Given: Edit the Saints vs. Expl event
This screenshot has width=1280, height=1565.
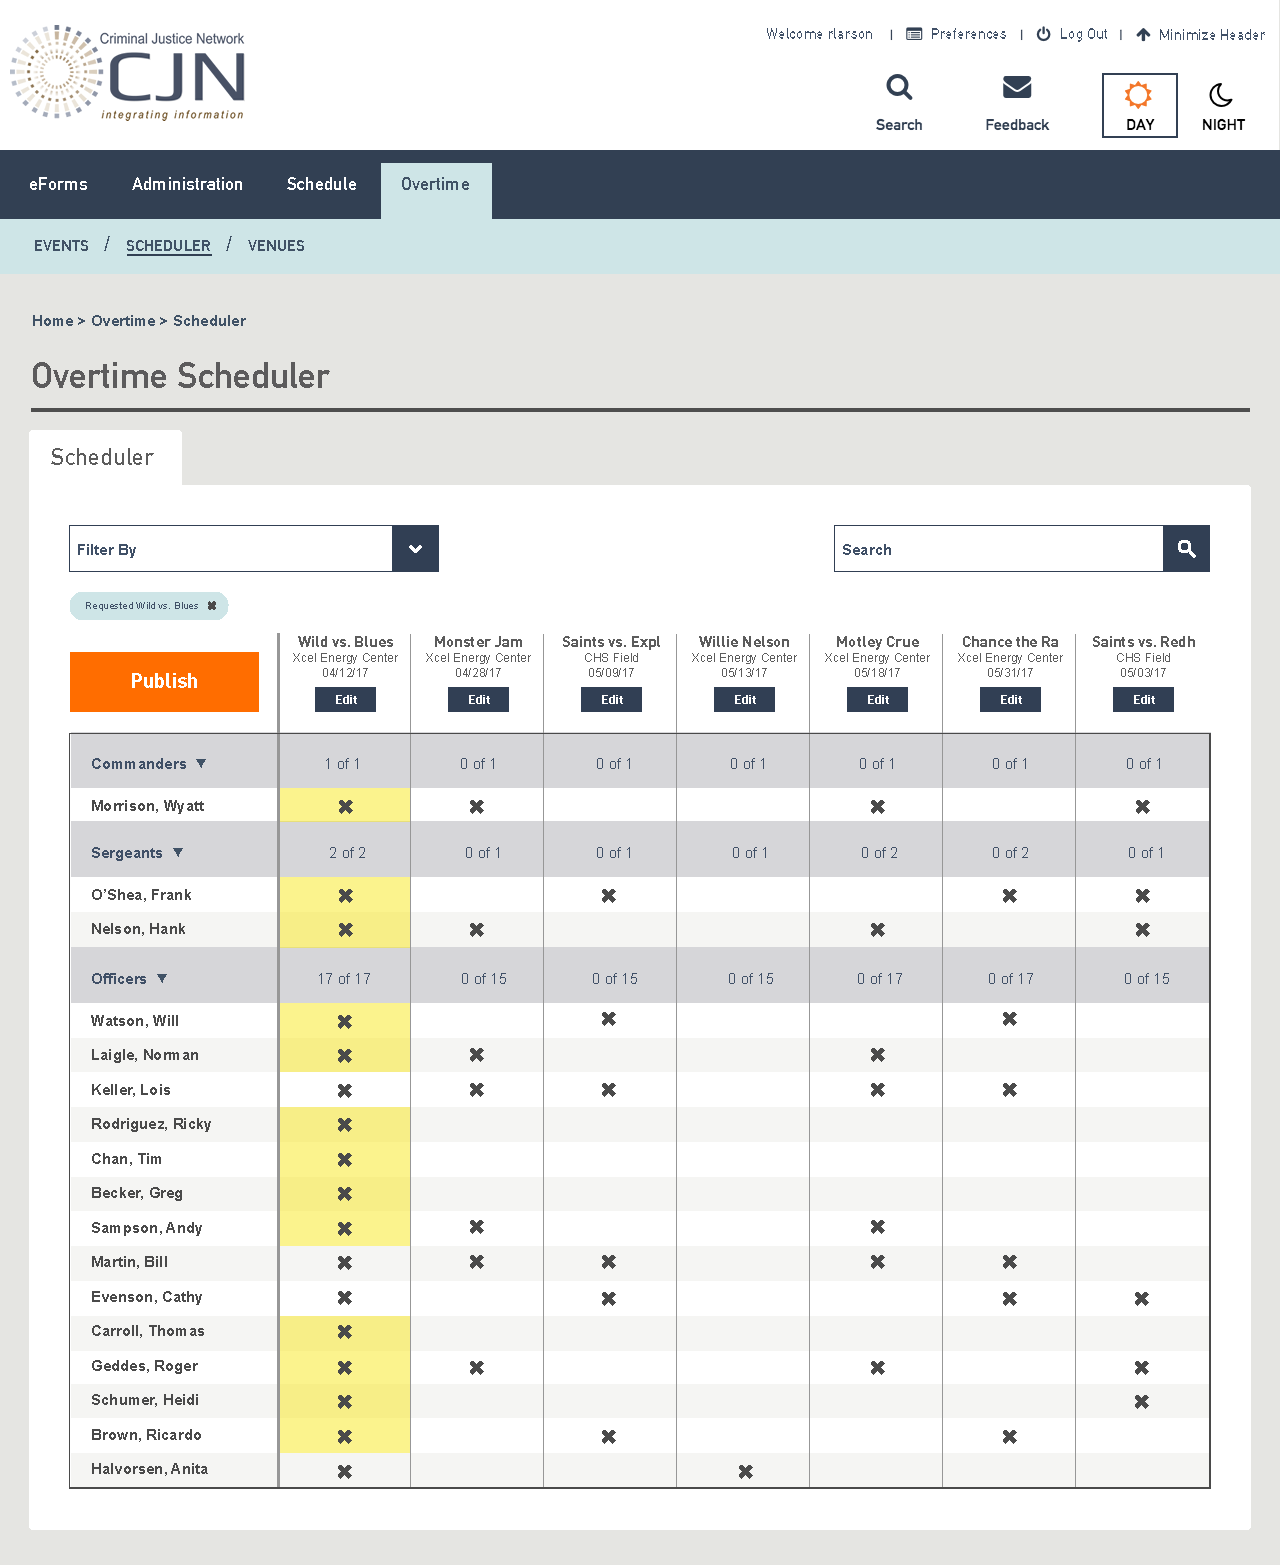Looking at the screenshot, I should (611, 700).
